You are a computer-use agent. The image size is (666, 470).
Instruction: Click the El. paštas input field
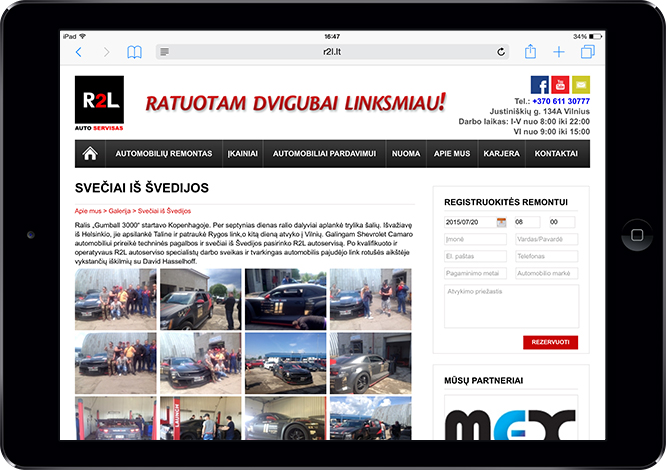point(475,256)
